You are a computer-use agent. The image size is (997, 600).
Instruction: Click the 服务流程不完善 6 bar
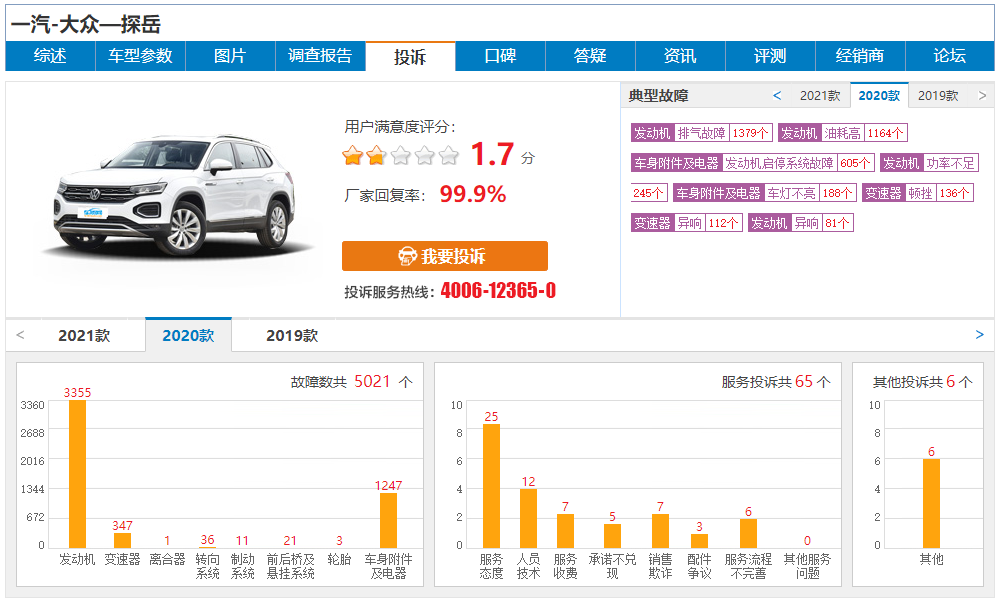(x=748, y=533)
